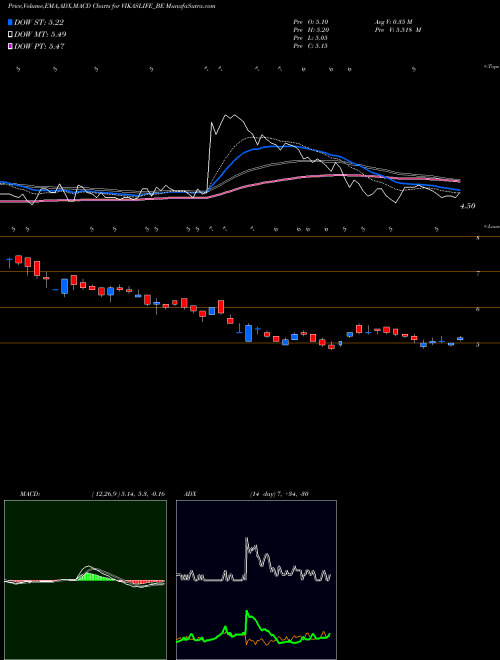This screenshot has height=660, width=500.
Task: Click the white DOW MT legend swatch
Action: (11, 35)
